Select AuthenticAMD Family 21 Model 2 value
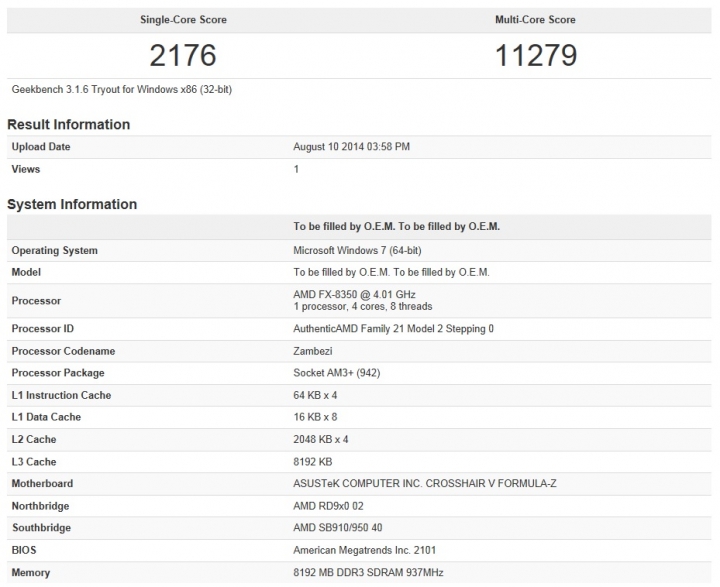720x587 pixels. 394,329
